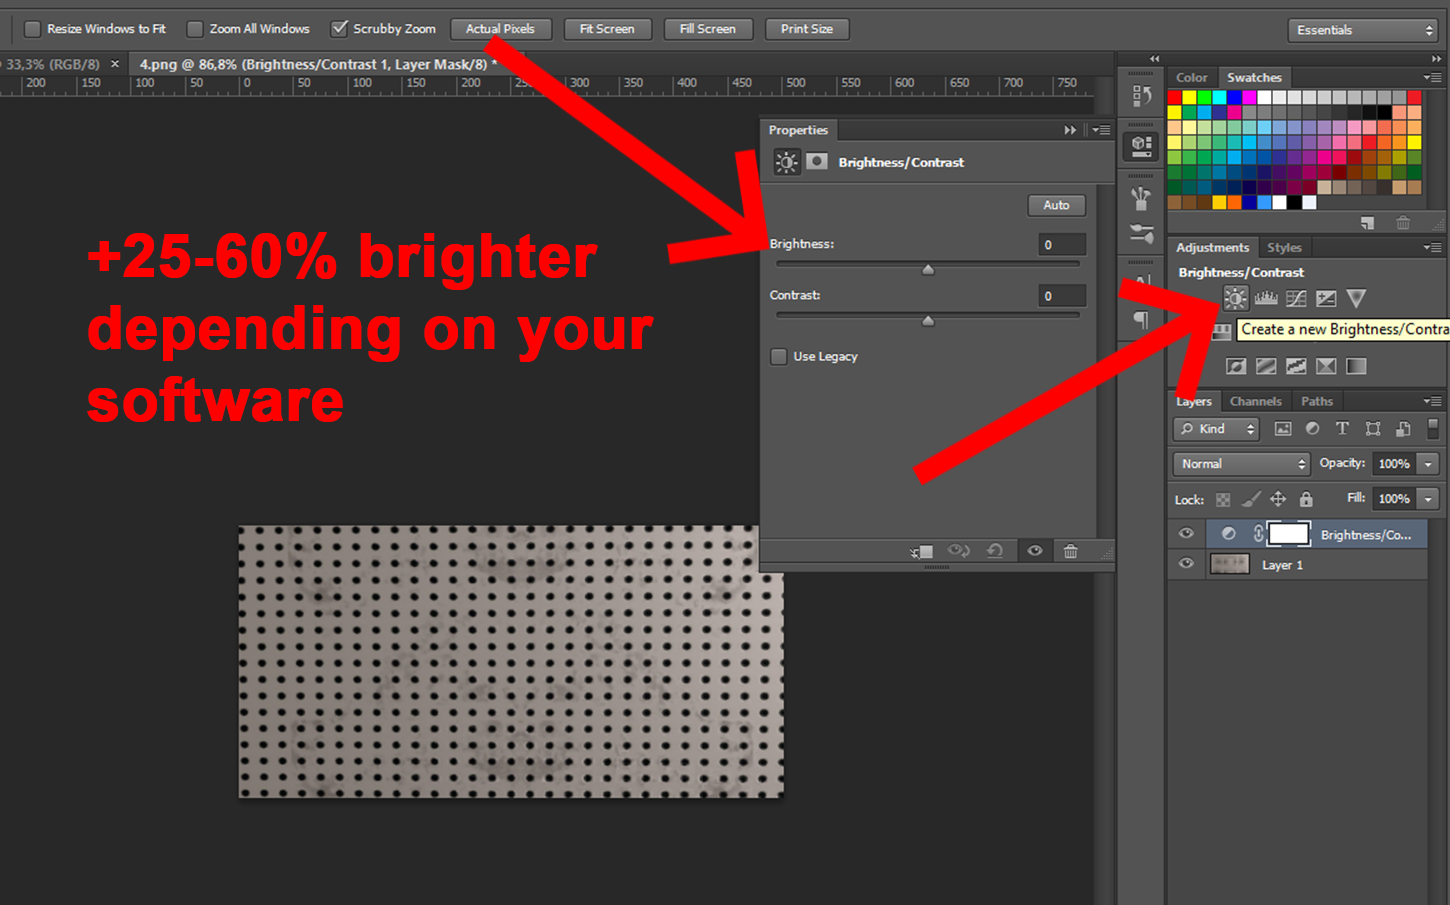Open the Kind filter dropdown
Viewport: 1450px width, 905px height.
(x=1216, y=429)
